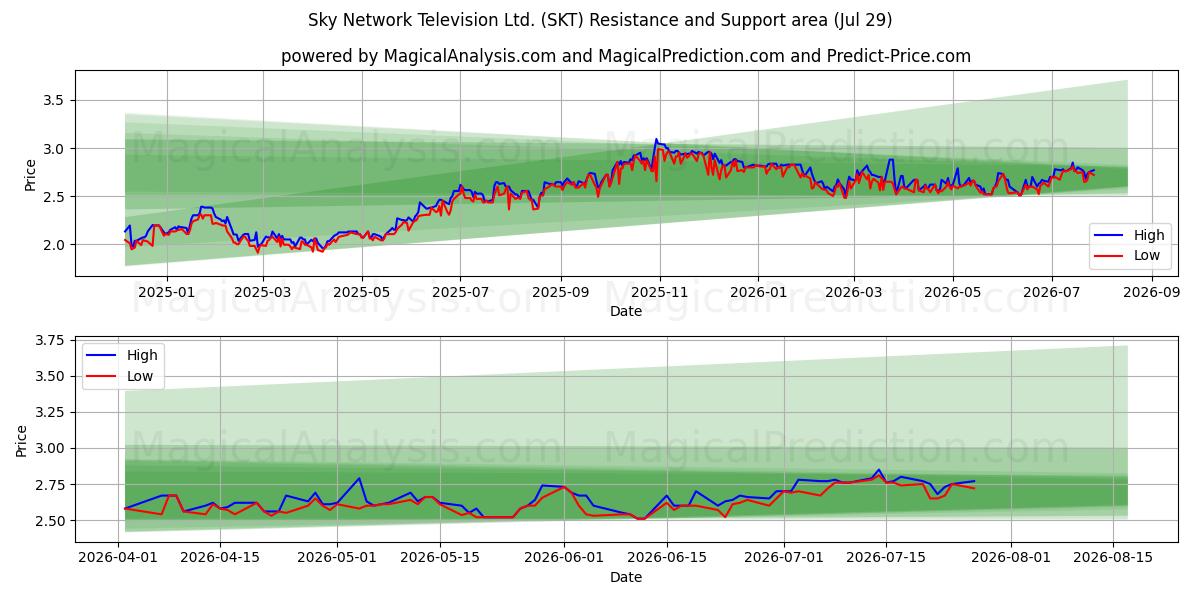
Task: Click the 3.00 price tick on lower chart
Action: pyautogui.click(x=50, y=449)
